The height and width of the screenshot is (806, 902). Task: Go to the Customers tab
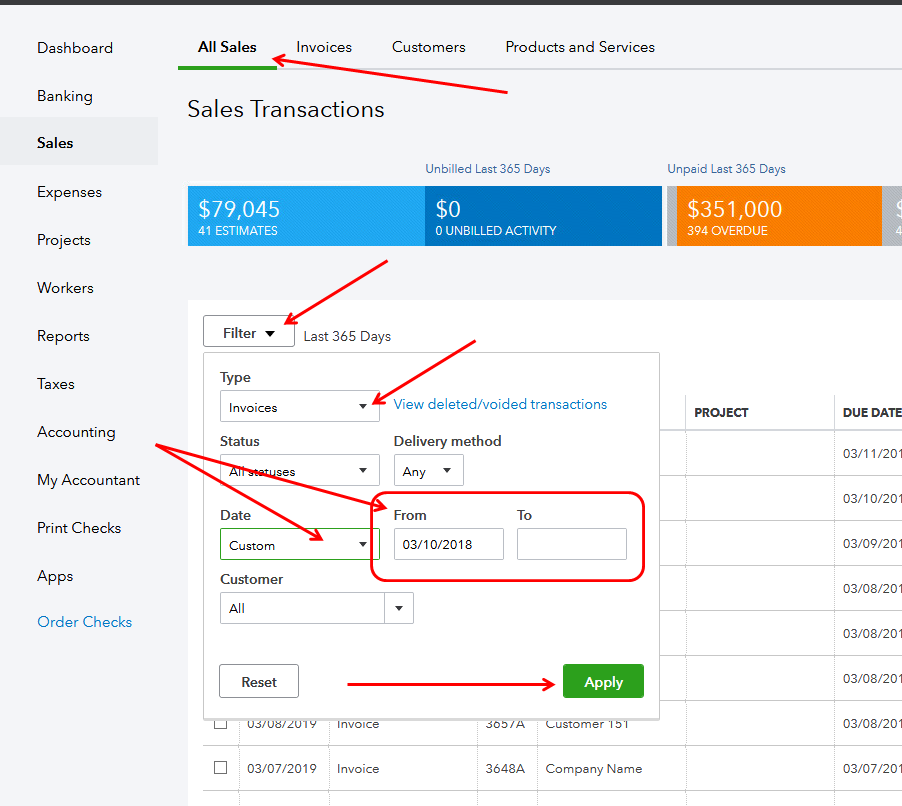click(x=428, y=47)
